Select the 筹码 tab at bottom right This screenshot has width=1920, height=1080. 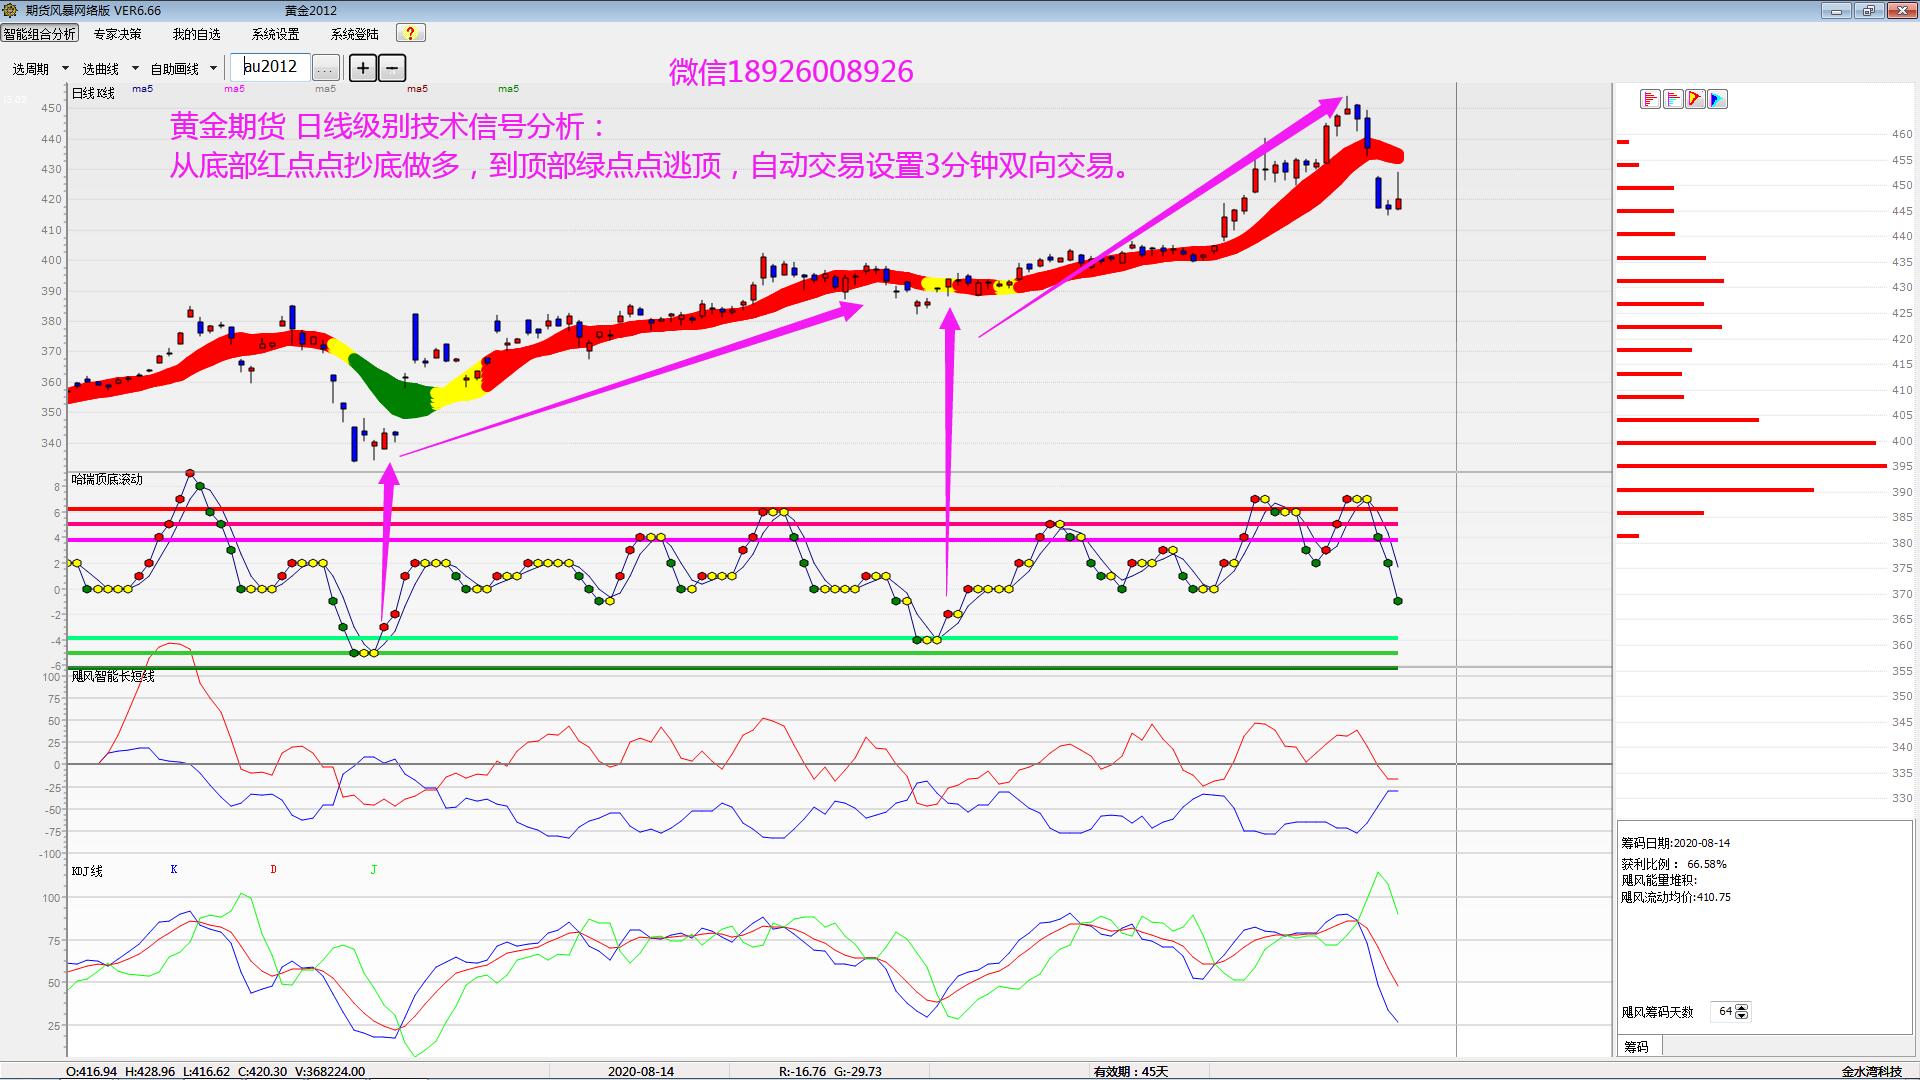click(x=1636, y=1046)
